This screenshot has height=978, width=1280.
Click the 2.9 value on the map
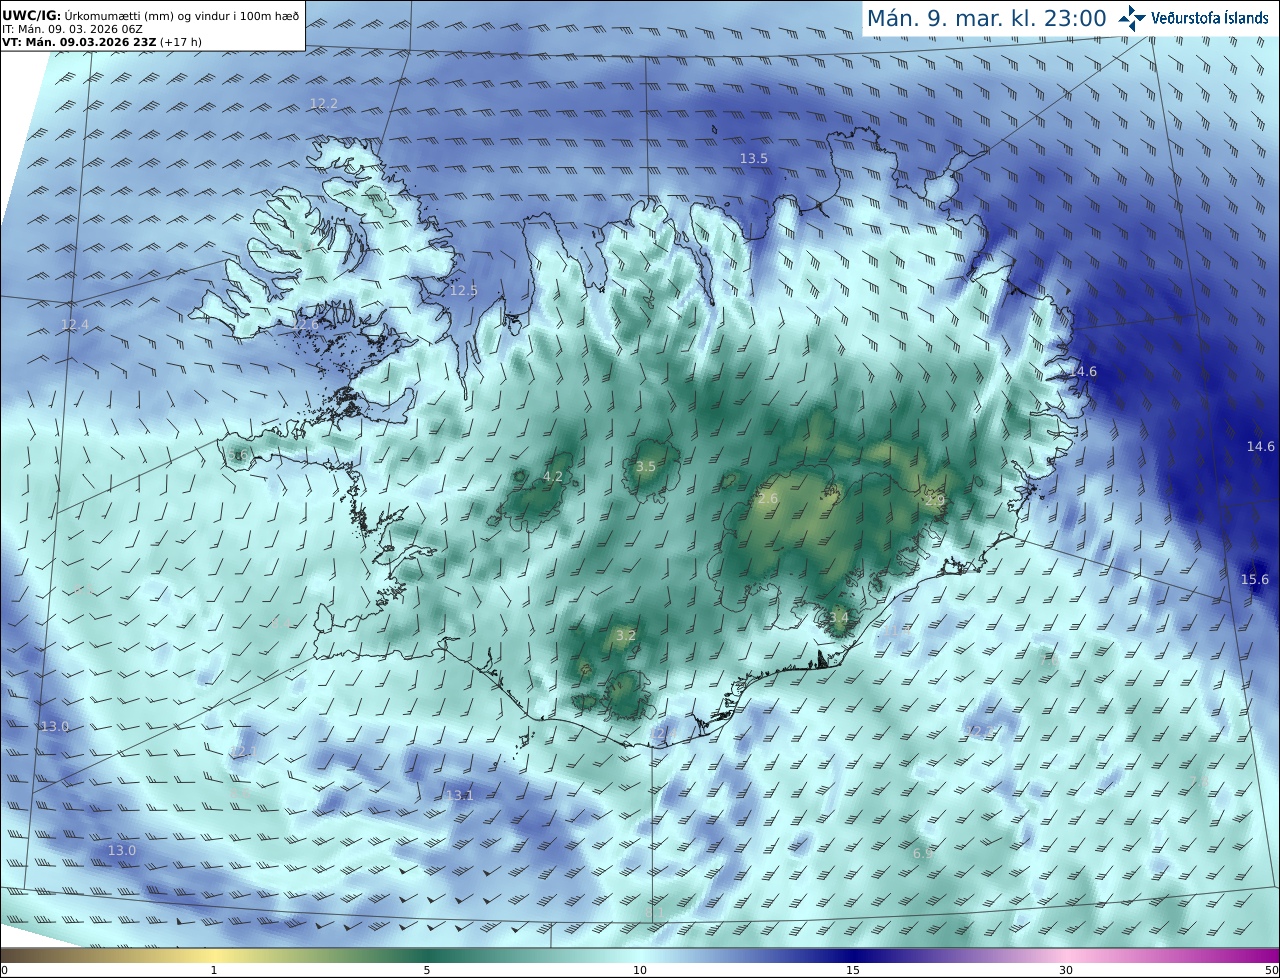[x=935, y=500]
